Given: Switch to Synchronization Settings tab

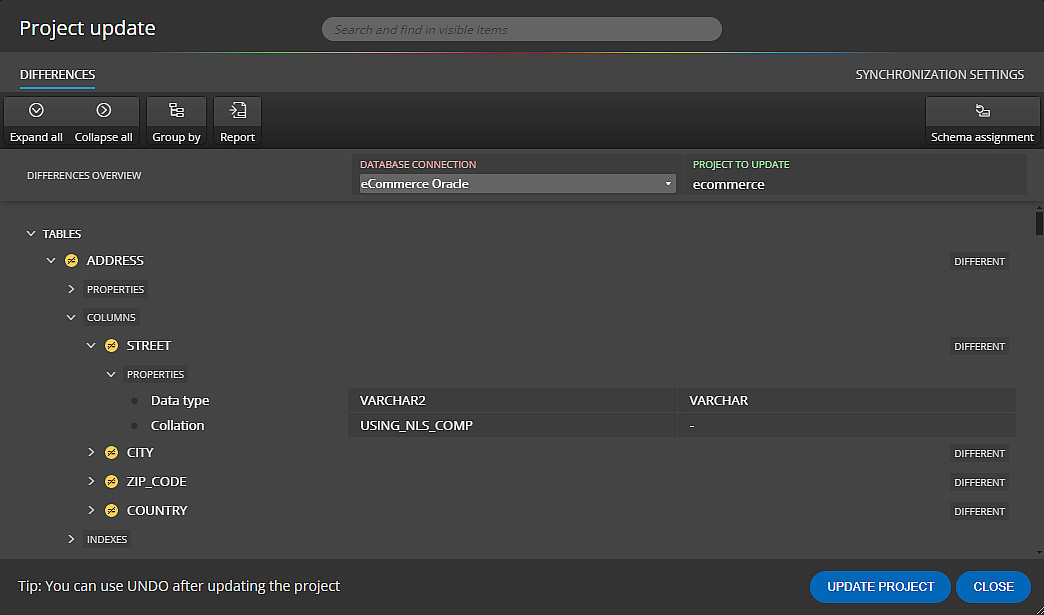Looking at the screenshot, I should [x=939, y=75].
